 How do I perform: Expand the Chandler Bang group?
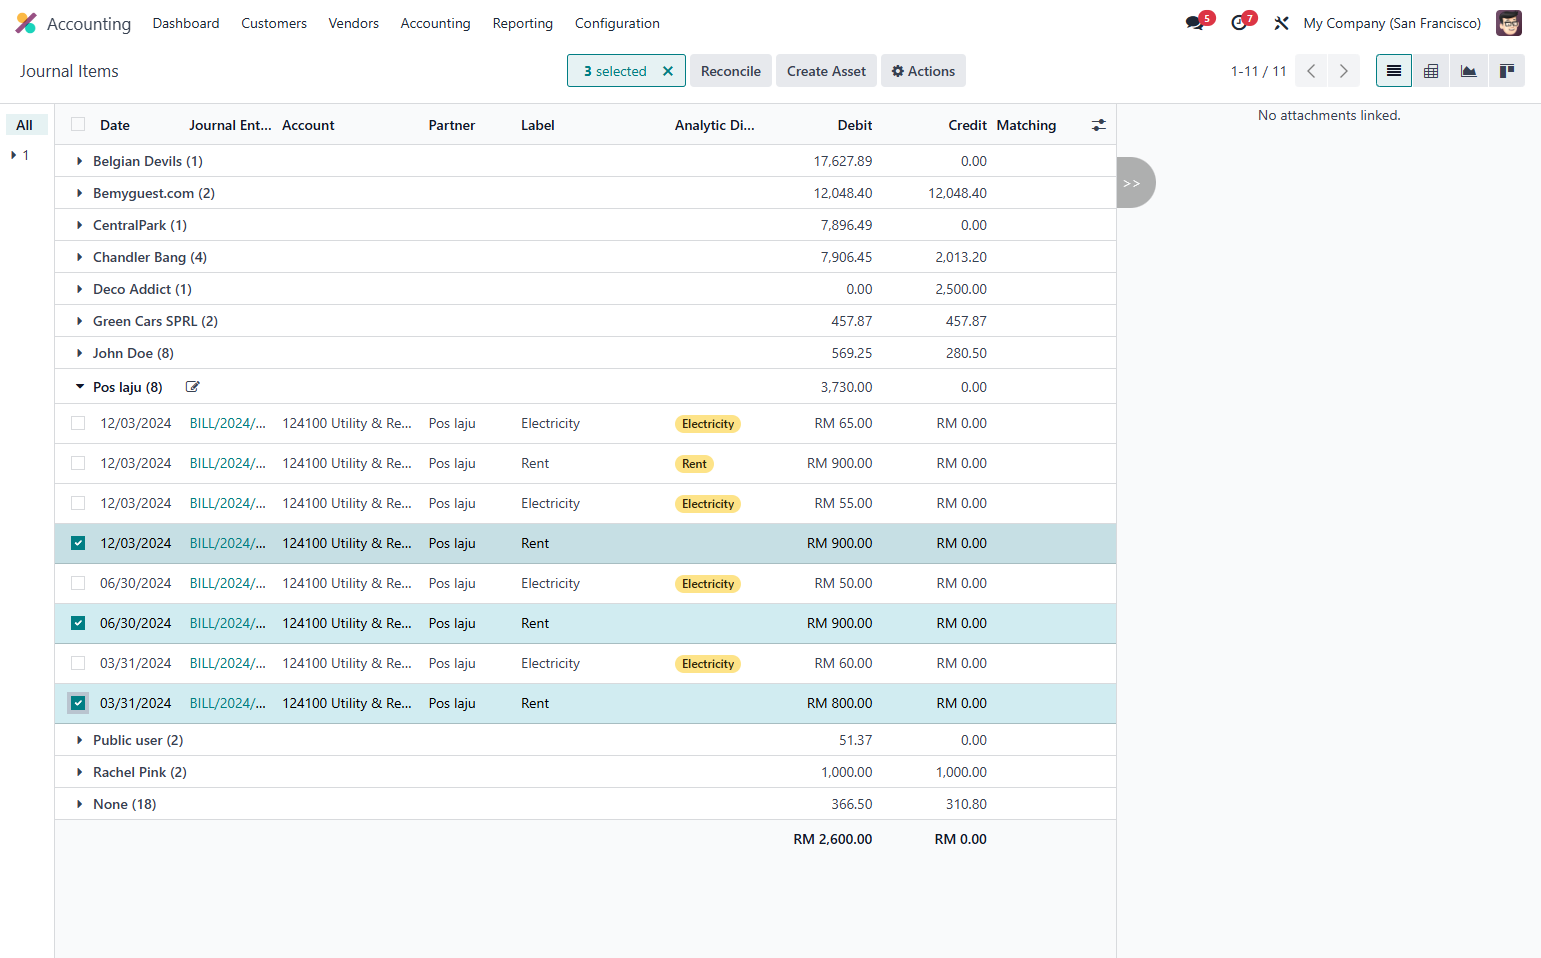(x=80, y=257)
